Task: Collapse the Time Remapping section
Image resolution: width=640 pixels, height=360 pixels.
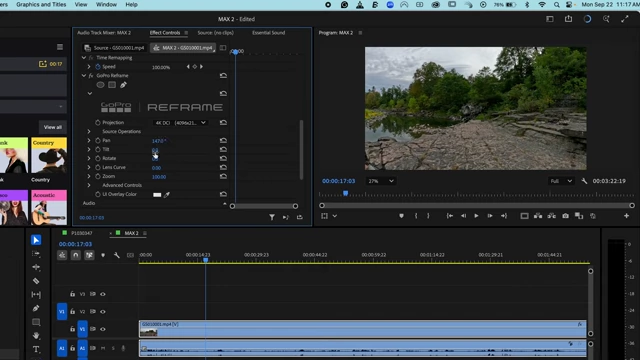Action: pyautogui.click(x=84, y=58)
